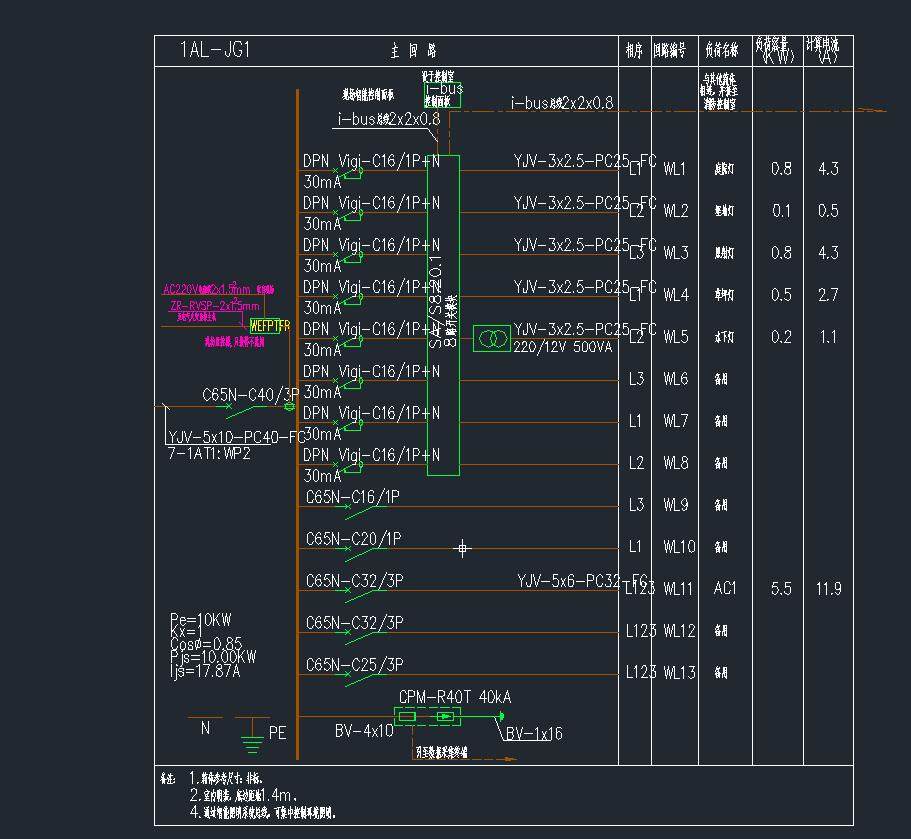Viewport: 911px width, 839px height.
Task: Click the yellow WEFPTFR module box
Action: point(269,326)
